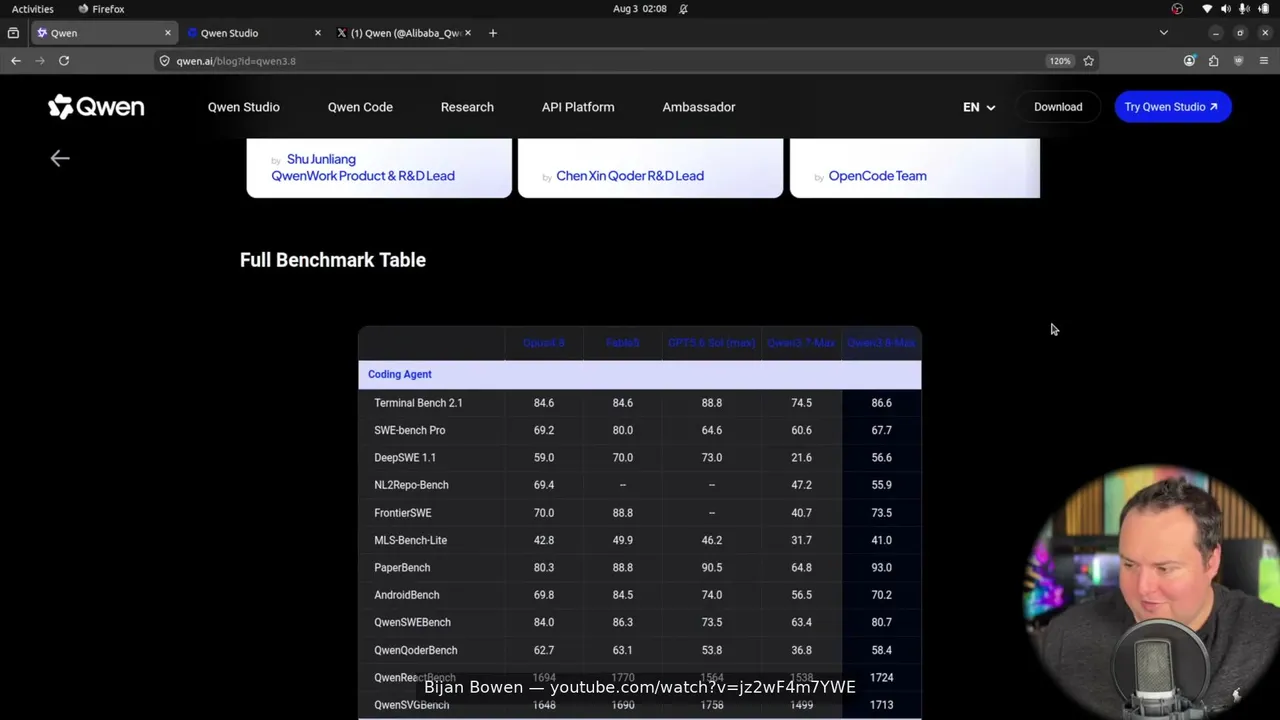
Task: Click the Opus4.8 column header
Action: [x=544, y=343]
